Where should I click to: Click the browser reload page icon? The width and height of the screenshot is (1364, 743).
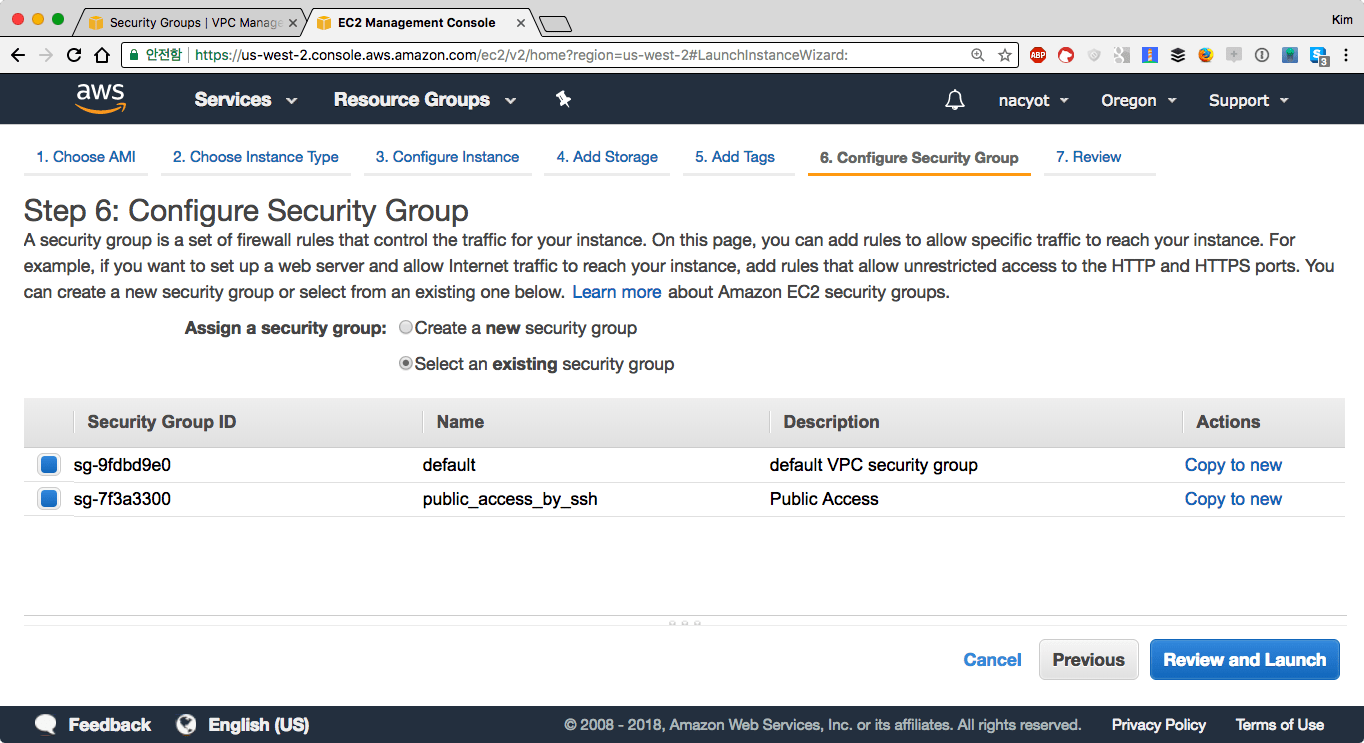tap(74, 55)
